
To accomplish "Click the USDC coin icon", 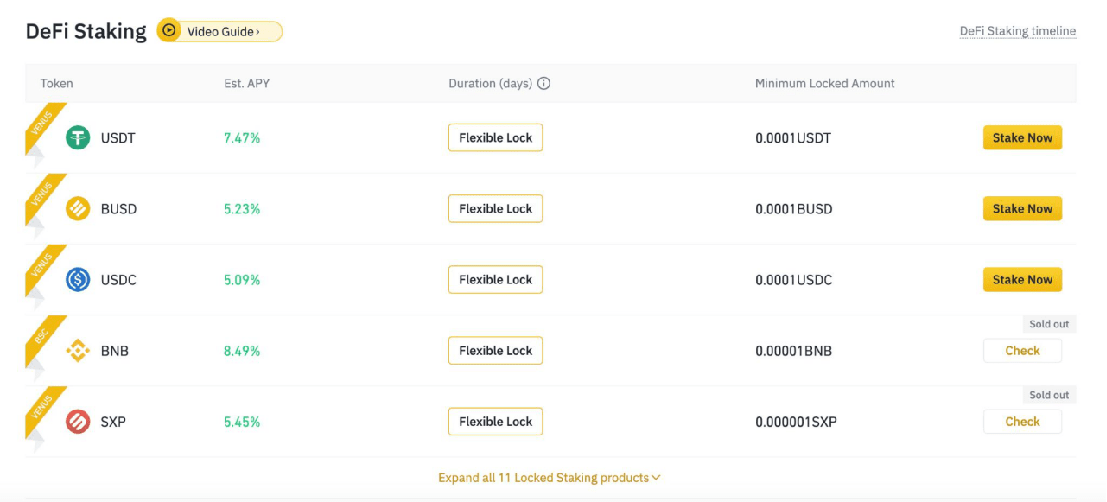I will pyautogui.click(x=78, y=280).
